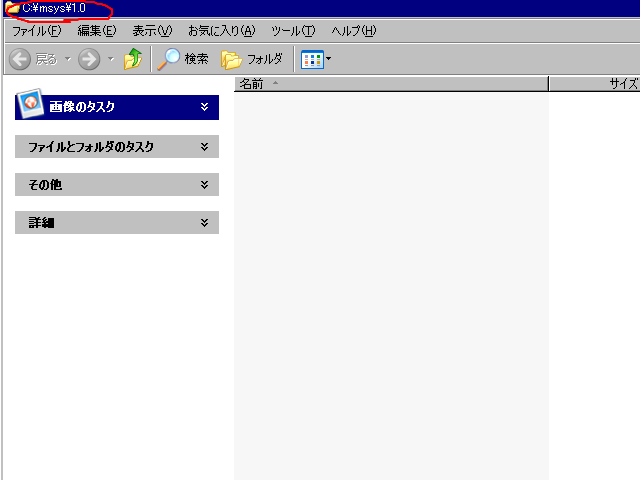
Task: Click the ファイルとフォルダのタスク header text
Action: pyautogui.click(x=91, y=147)
